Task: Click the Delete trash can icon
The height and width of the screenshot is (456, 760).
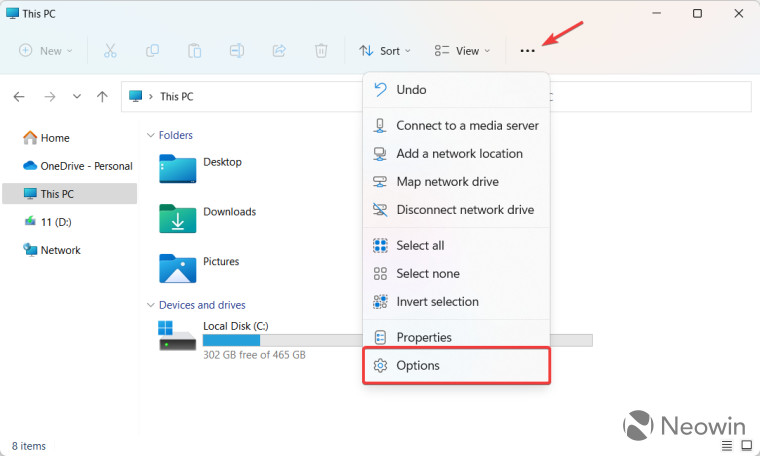Action: coord(321,50)
